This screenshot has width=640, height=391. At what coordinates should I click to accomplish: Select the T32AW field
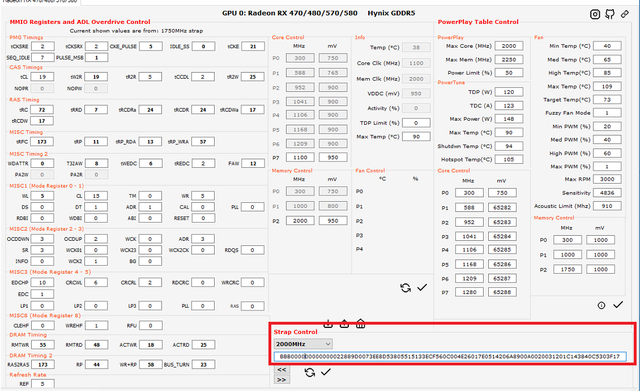(96, 163)
